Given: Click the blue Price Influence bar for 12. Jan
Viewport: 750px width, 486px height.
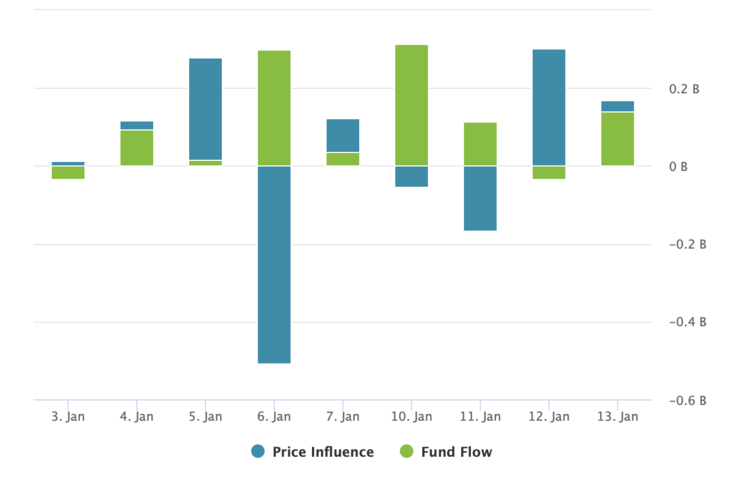Looking at the screenshot, I should coord(549,107).
